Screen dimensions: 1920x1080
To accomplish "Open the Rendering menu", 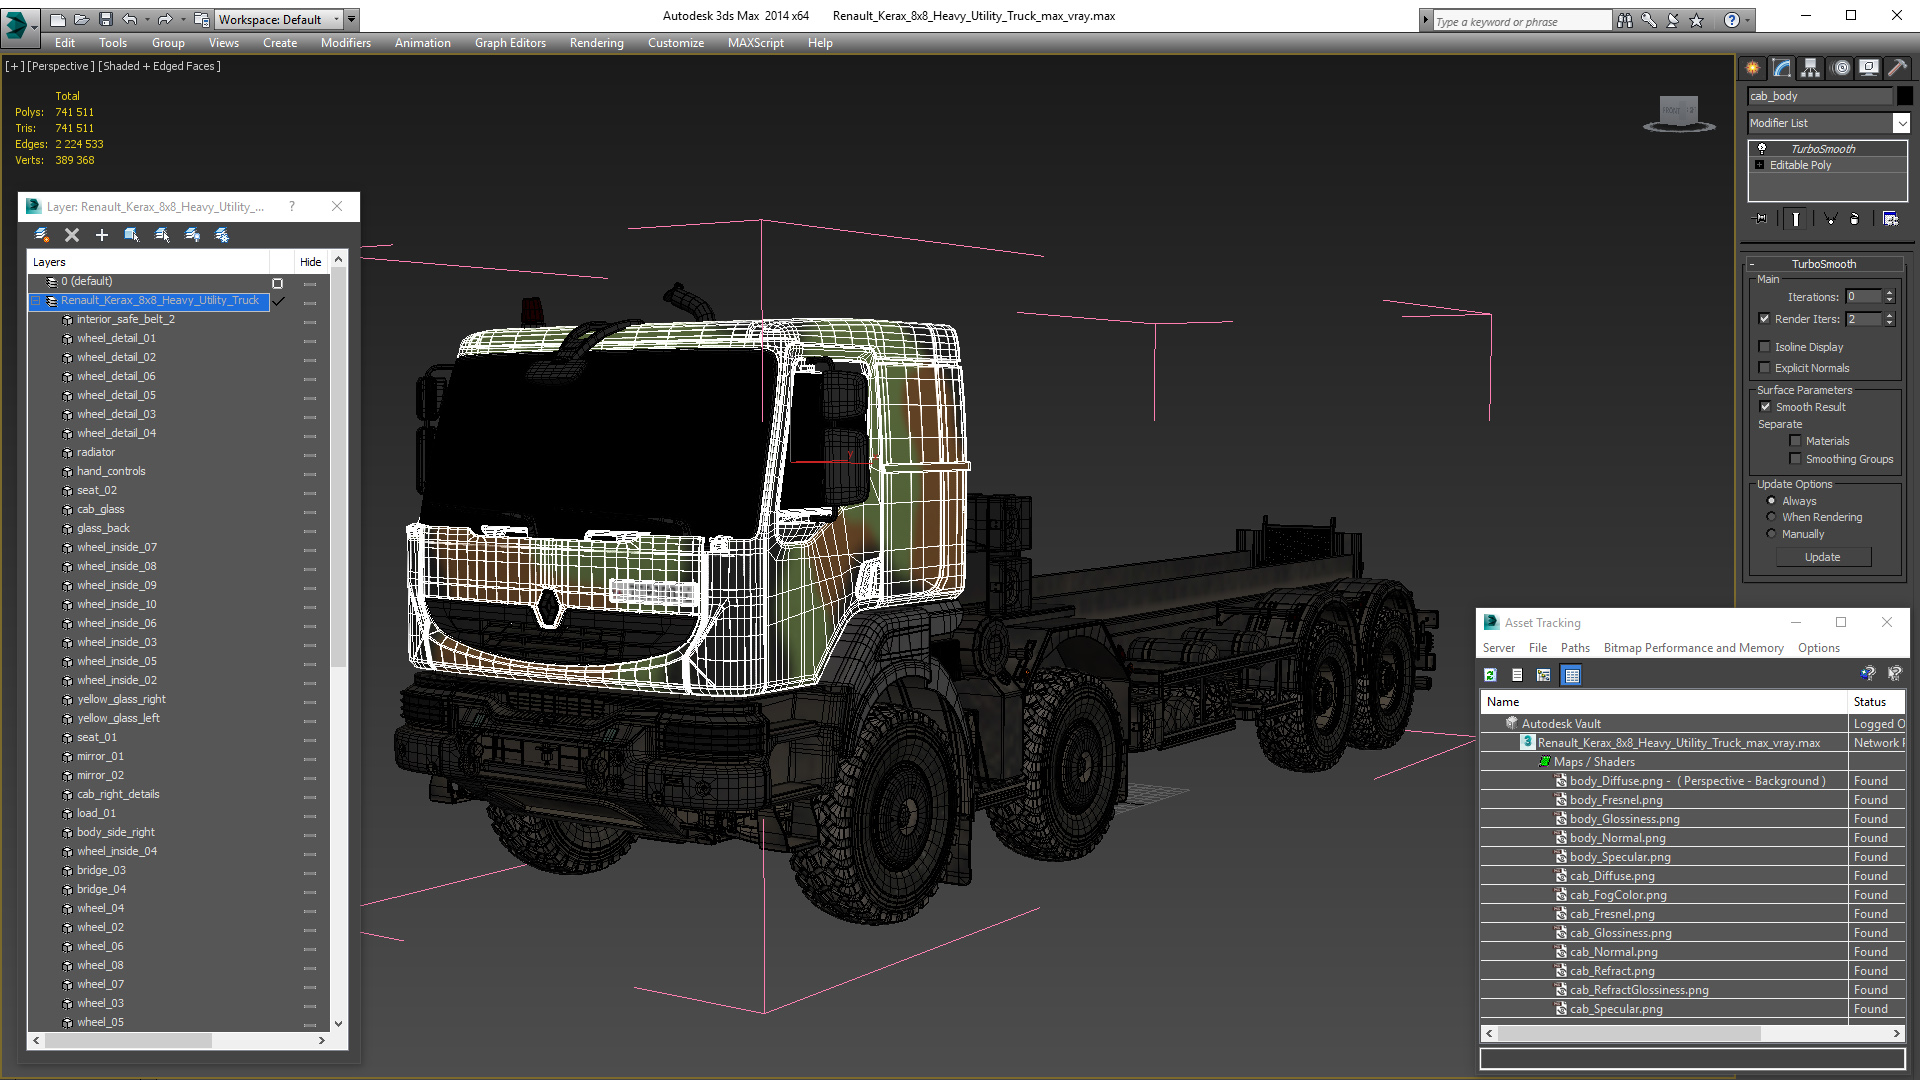I will tap(597, 43).
